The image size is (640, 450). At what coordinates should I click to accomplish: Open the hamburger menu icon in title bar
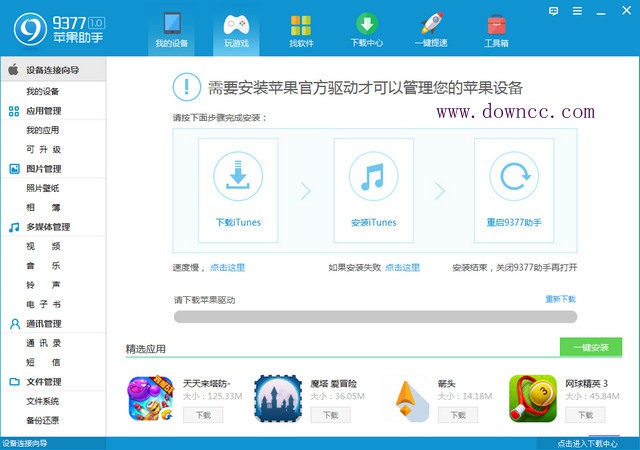(x=577, y=11)
